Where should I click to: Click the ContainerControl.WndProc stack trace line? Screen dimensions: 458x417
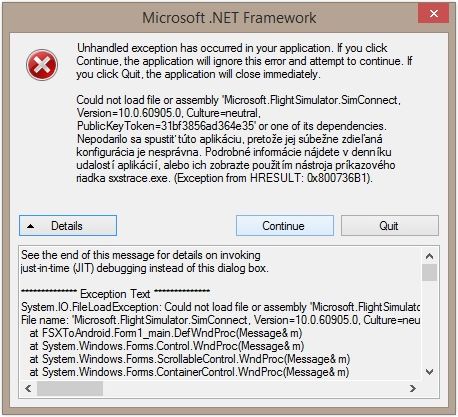189,372
